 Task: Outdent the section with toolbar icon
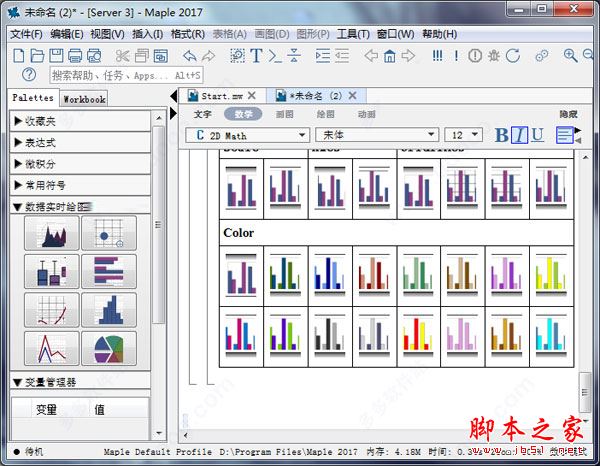[x=342, y=56]
